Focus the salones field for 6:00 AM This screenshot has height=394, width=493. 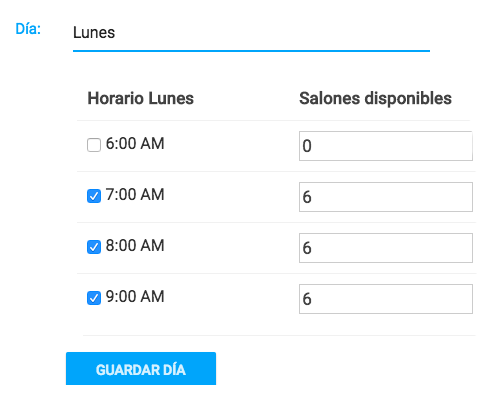[386, 146]
